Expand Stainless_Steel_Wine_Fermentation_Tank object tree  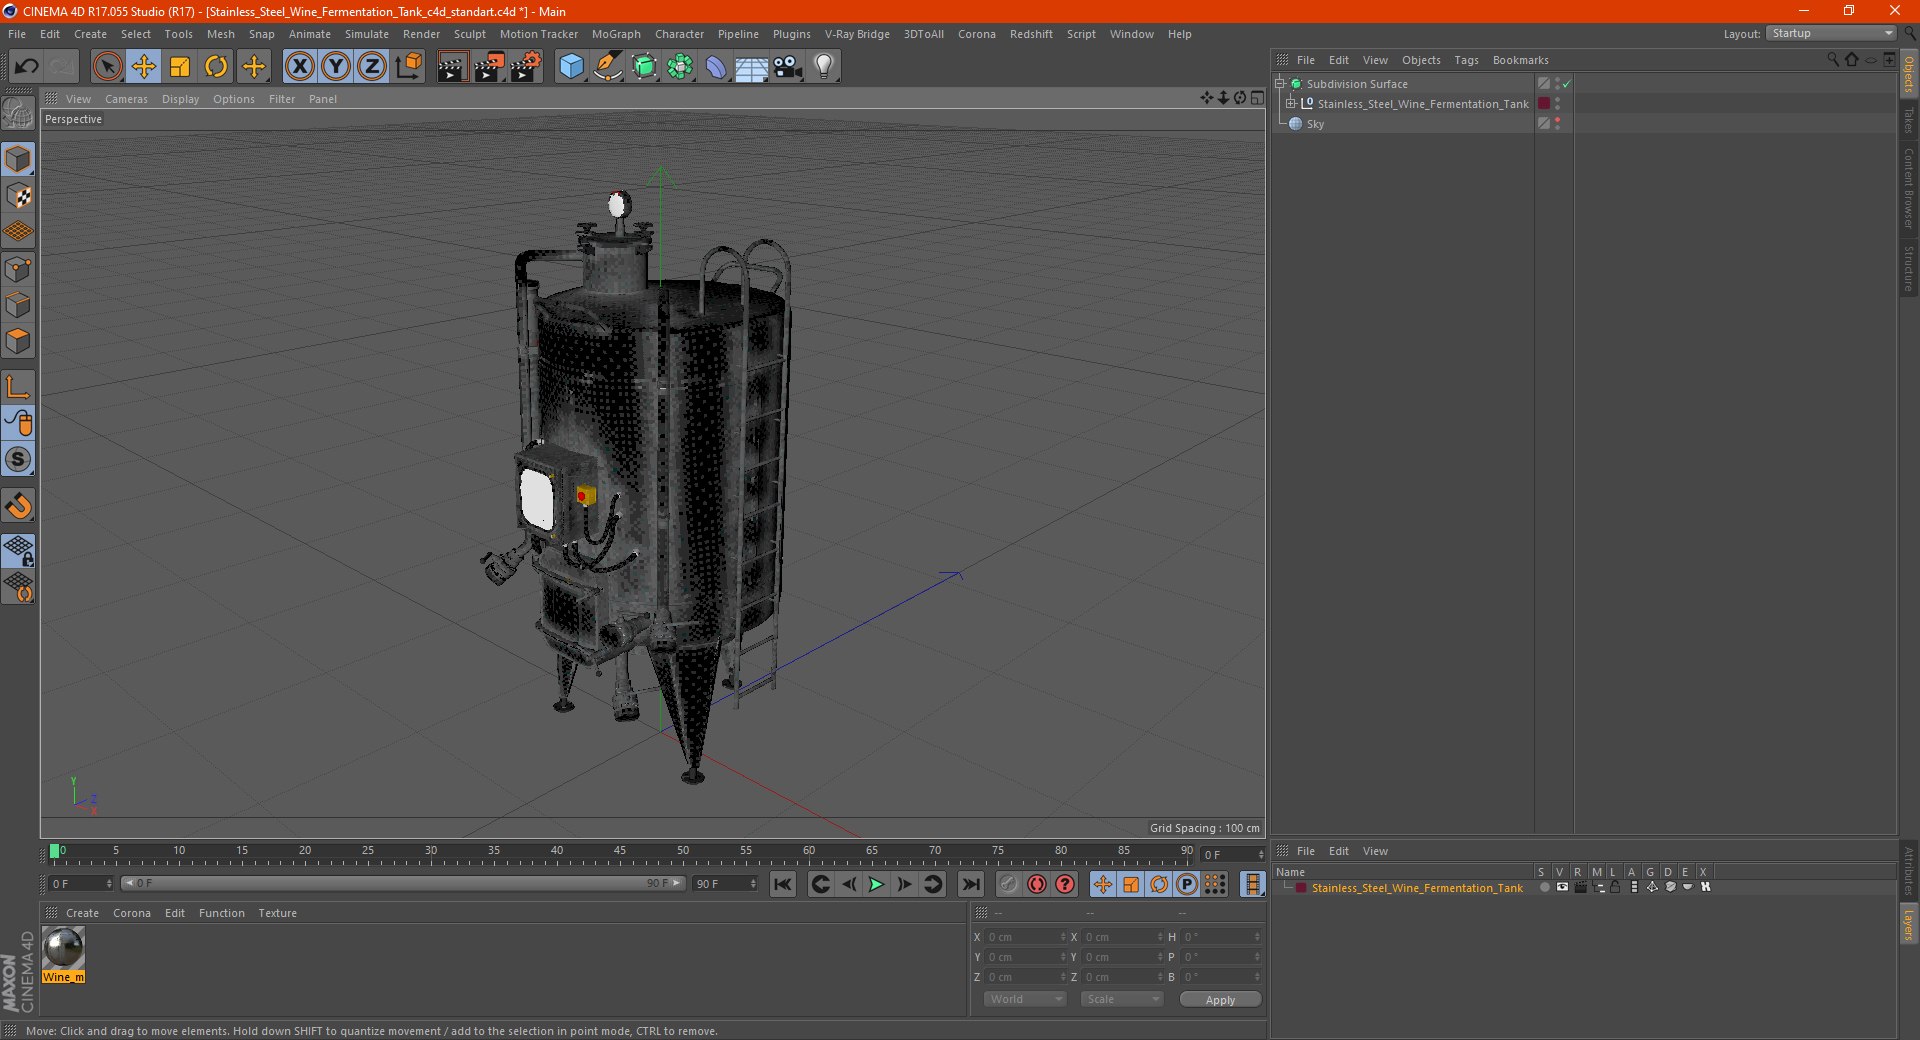(x=1291, y=104)
